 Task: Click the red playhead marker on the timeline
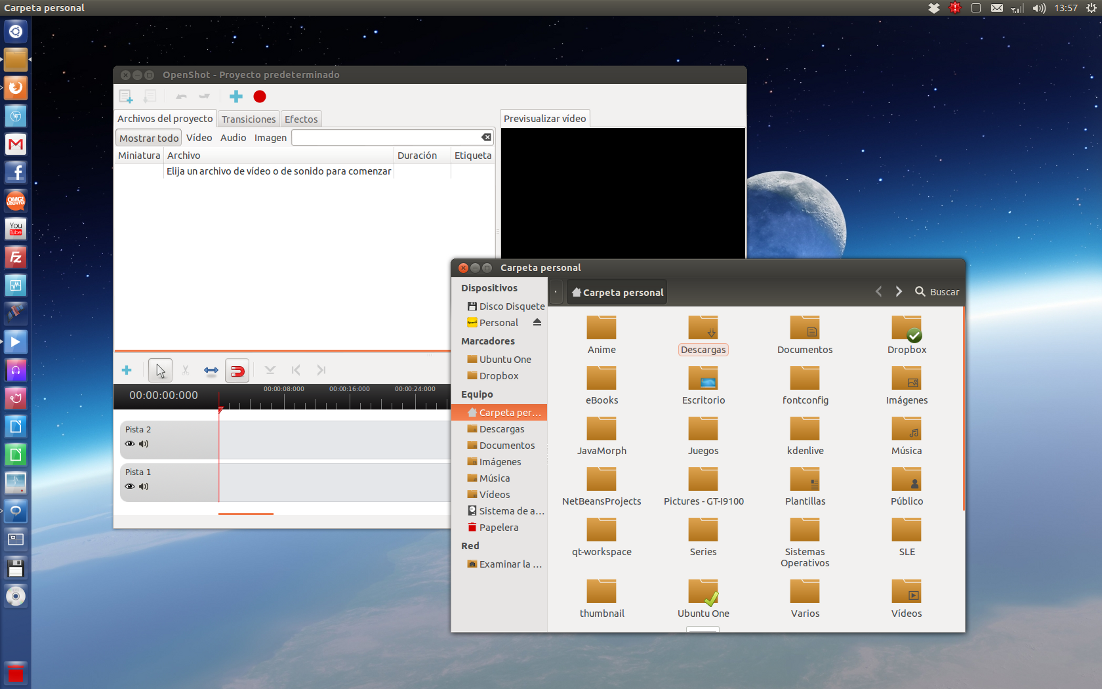220,409
